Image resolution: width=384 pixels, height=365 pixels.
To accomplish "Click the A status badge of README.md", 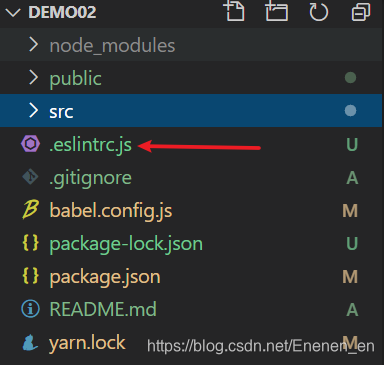I will click(352, 310).
